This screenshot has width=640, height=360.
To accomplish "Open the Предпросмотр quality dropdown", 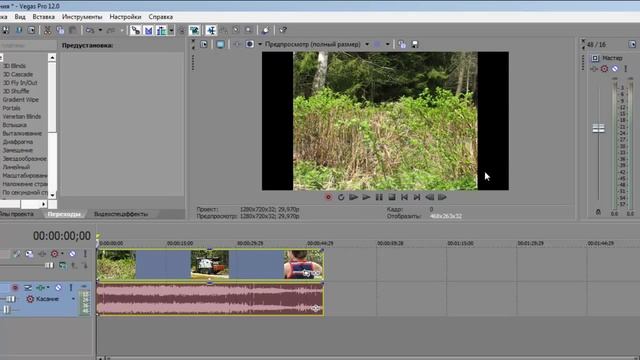I will (x=367, y=44).
